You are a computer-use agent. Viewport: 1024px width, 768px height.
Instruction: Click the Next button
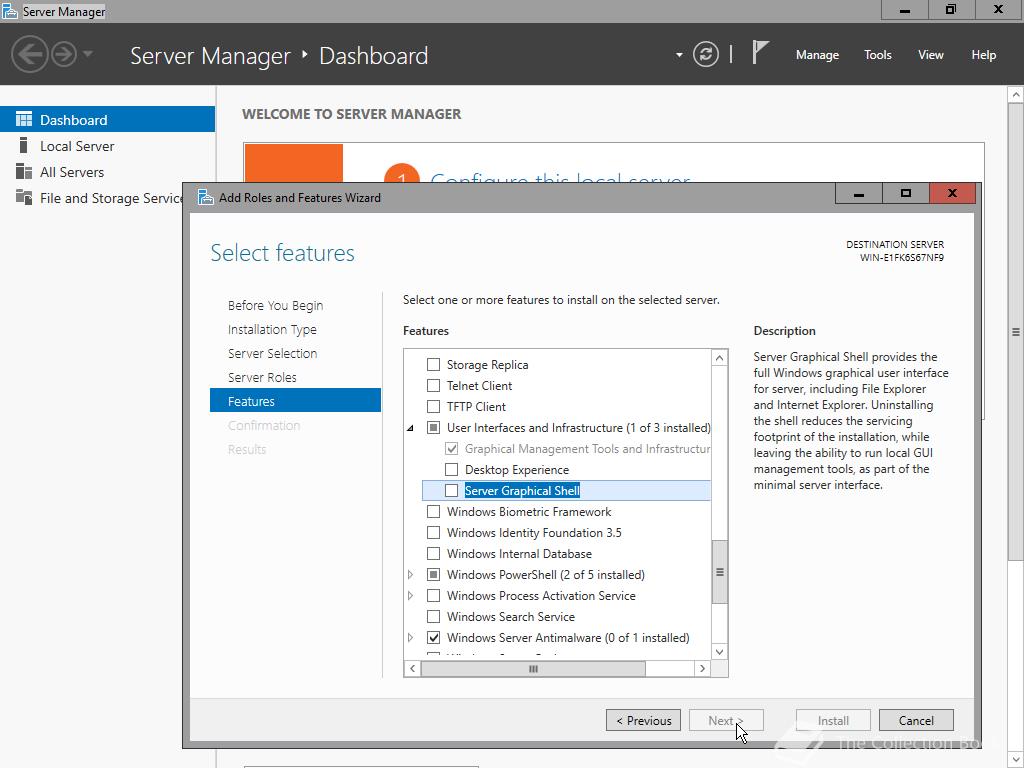(726, 720)
